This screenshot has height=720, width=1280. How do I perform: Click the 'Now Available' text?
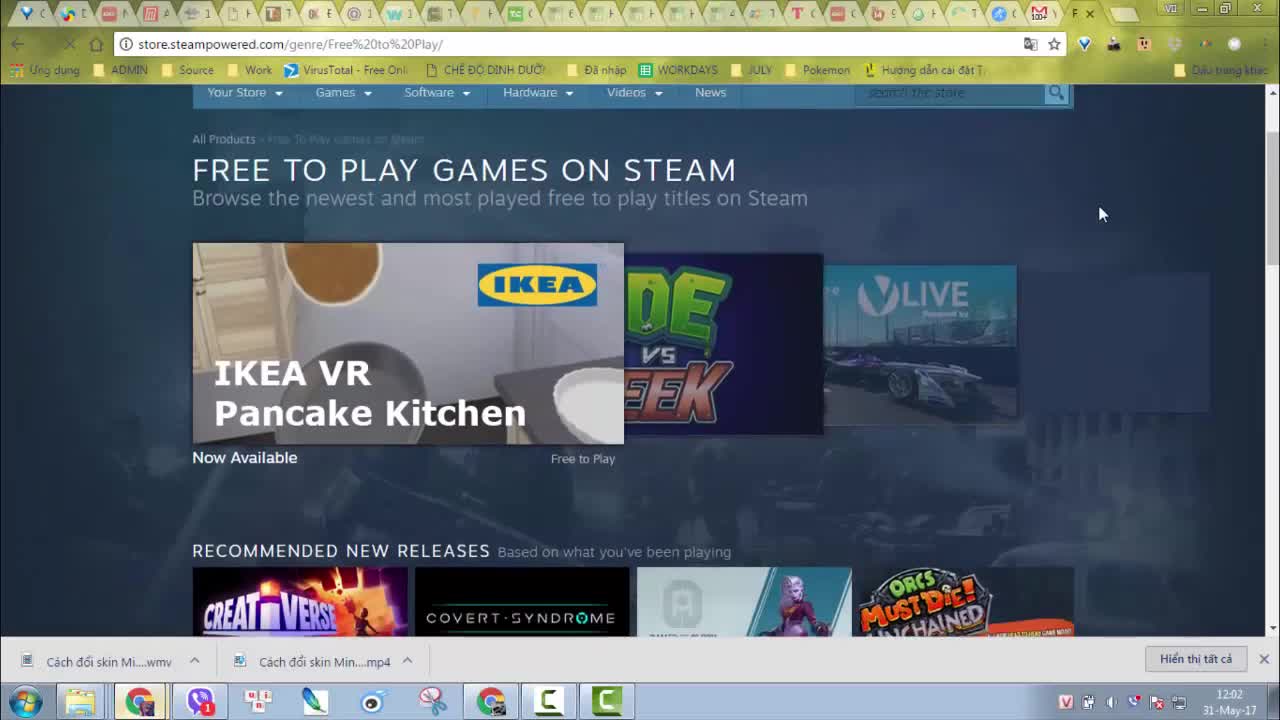[245, 457]
